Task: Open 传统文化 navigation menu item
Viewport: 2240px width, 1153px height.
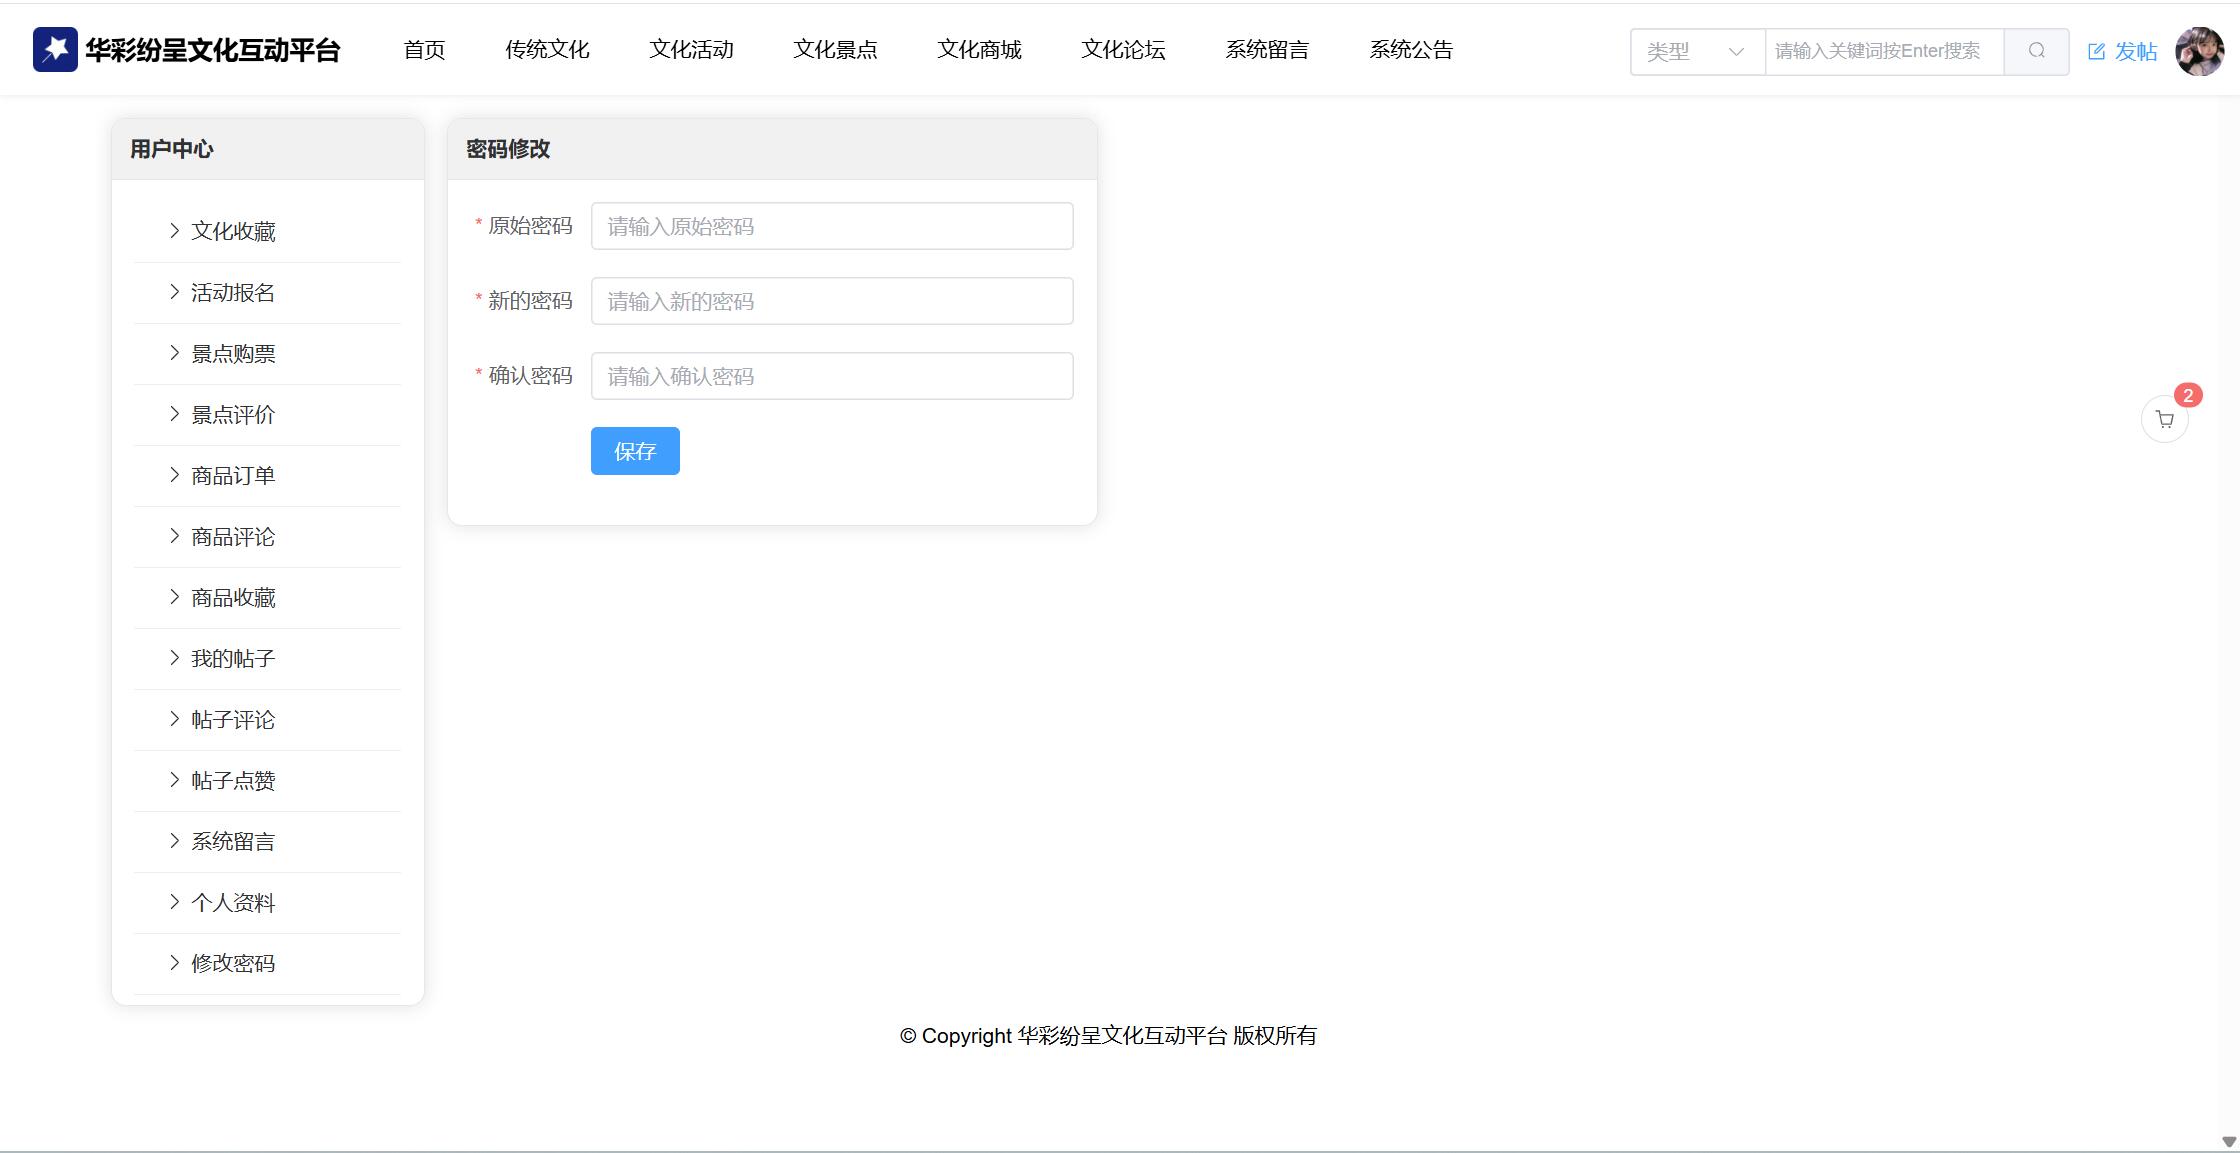Action: (547, 50)
